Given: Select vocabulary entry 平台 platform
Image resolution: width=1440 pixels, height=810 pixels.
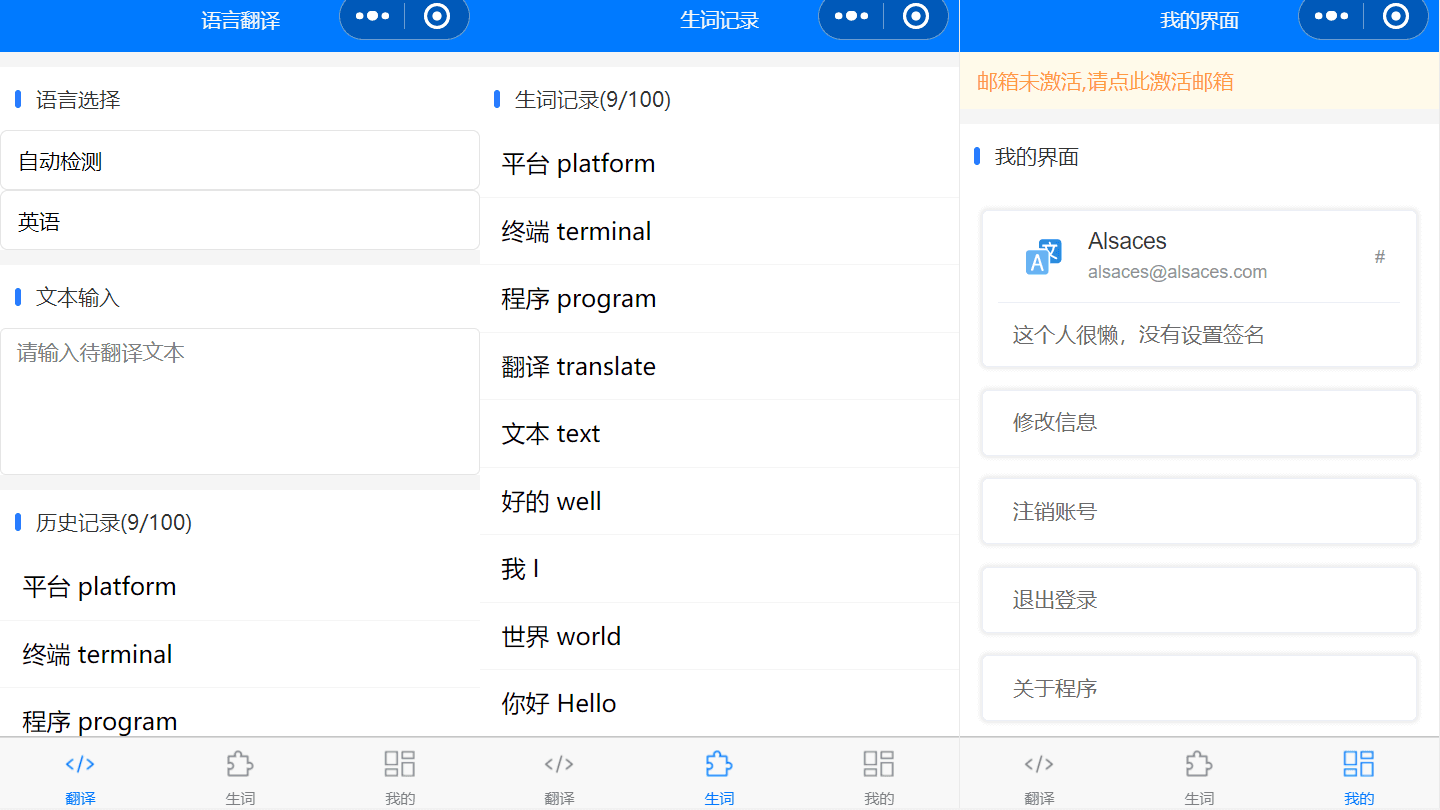Looking at the screenshot, I should pos(719,163).
